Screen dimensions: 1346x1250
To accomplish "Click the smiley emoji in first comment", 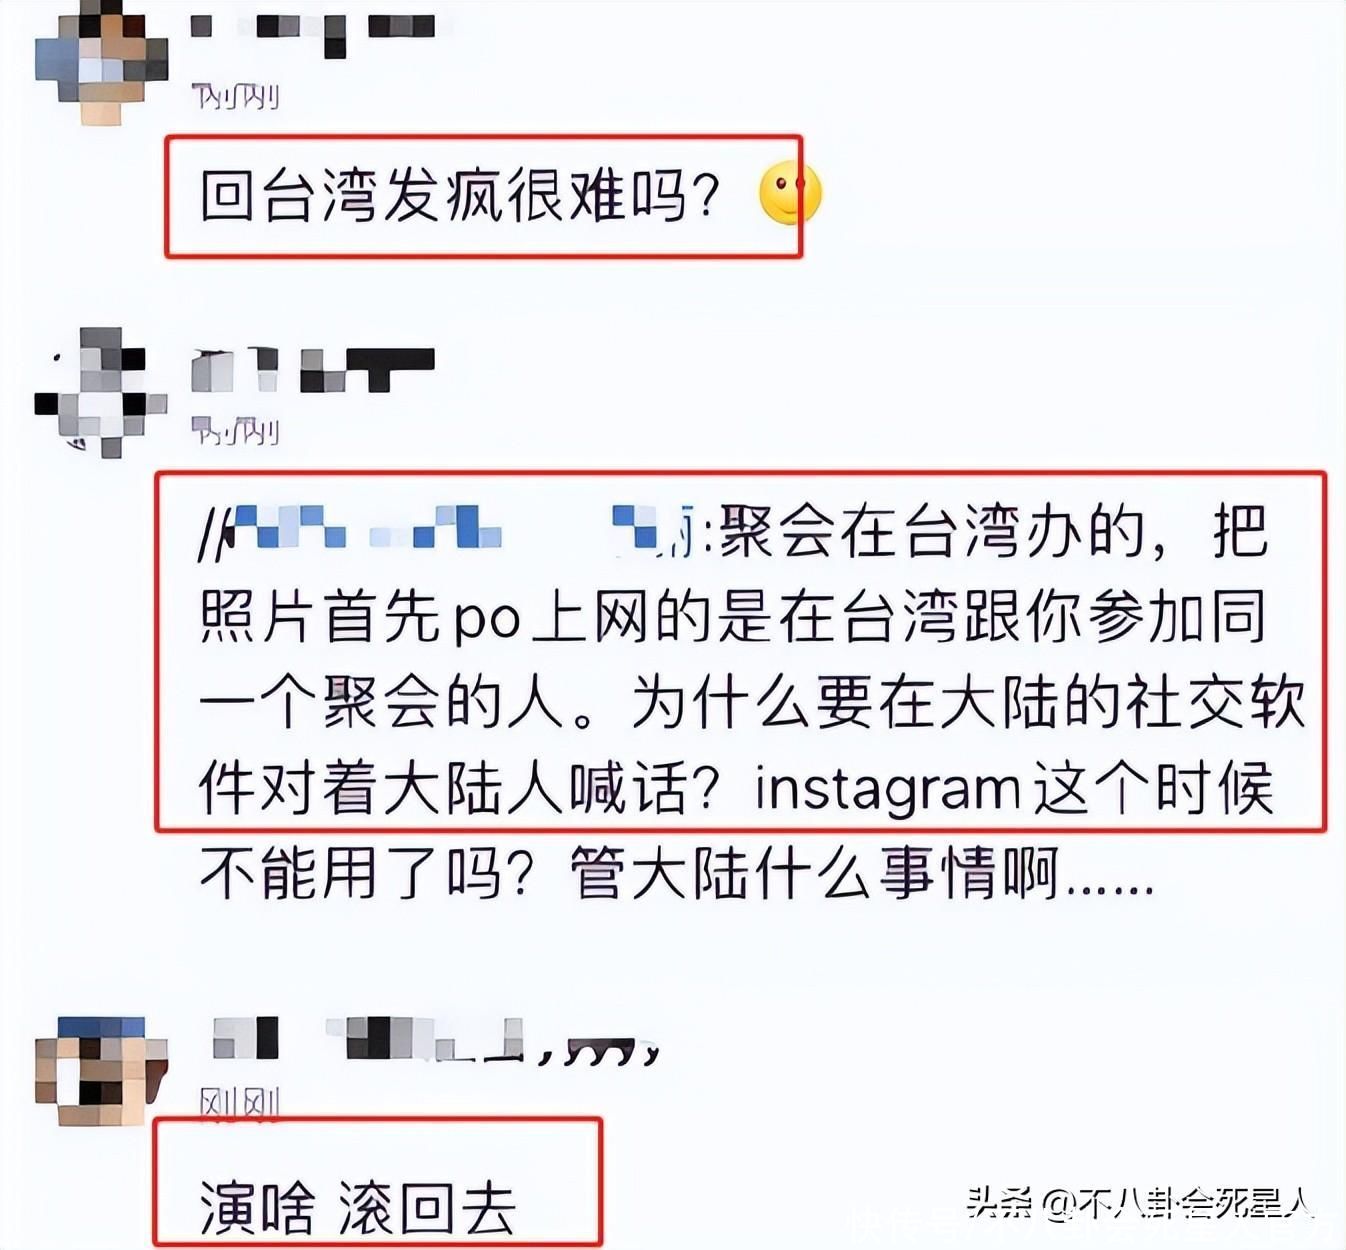I will tap(790, 195).
